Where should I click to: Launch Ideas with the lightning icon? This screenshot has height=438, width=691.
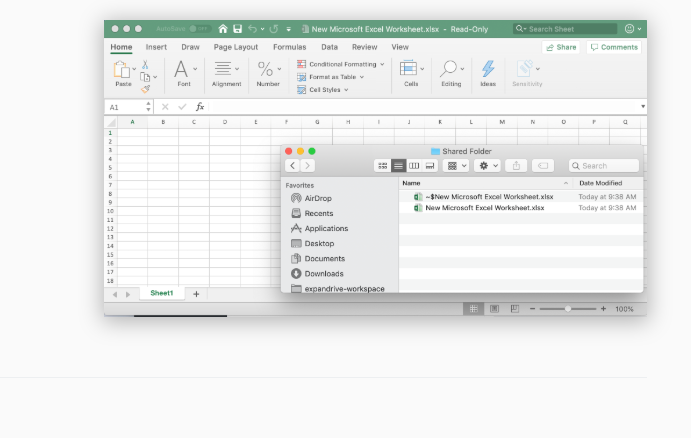(x=488, y=69)
